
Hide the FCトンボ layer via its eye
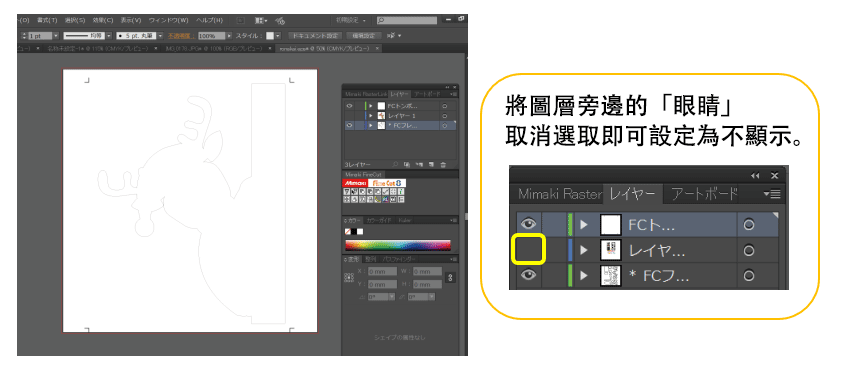[x=349, y=106]
